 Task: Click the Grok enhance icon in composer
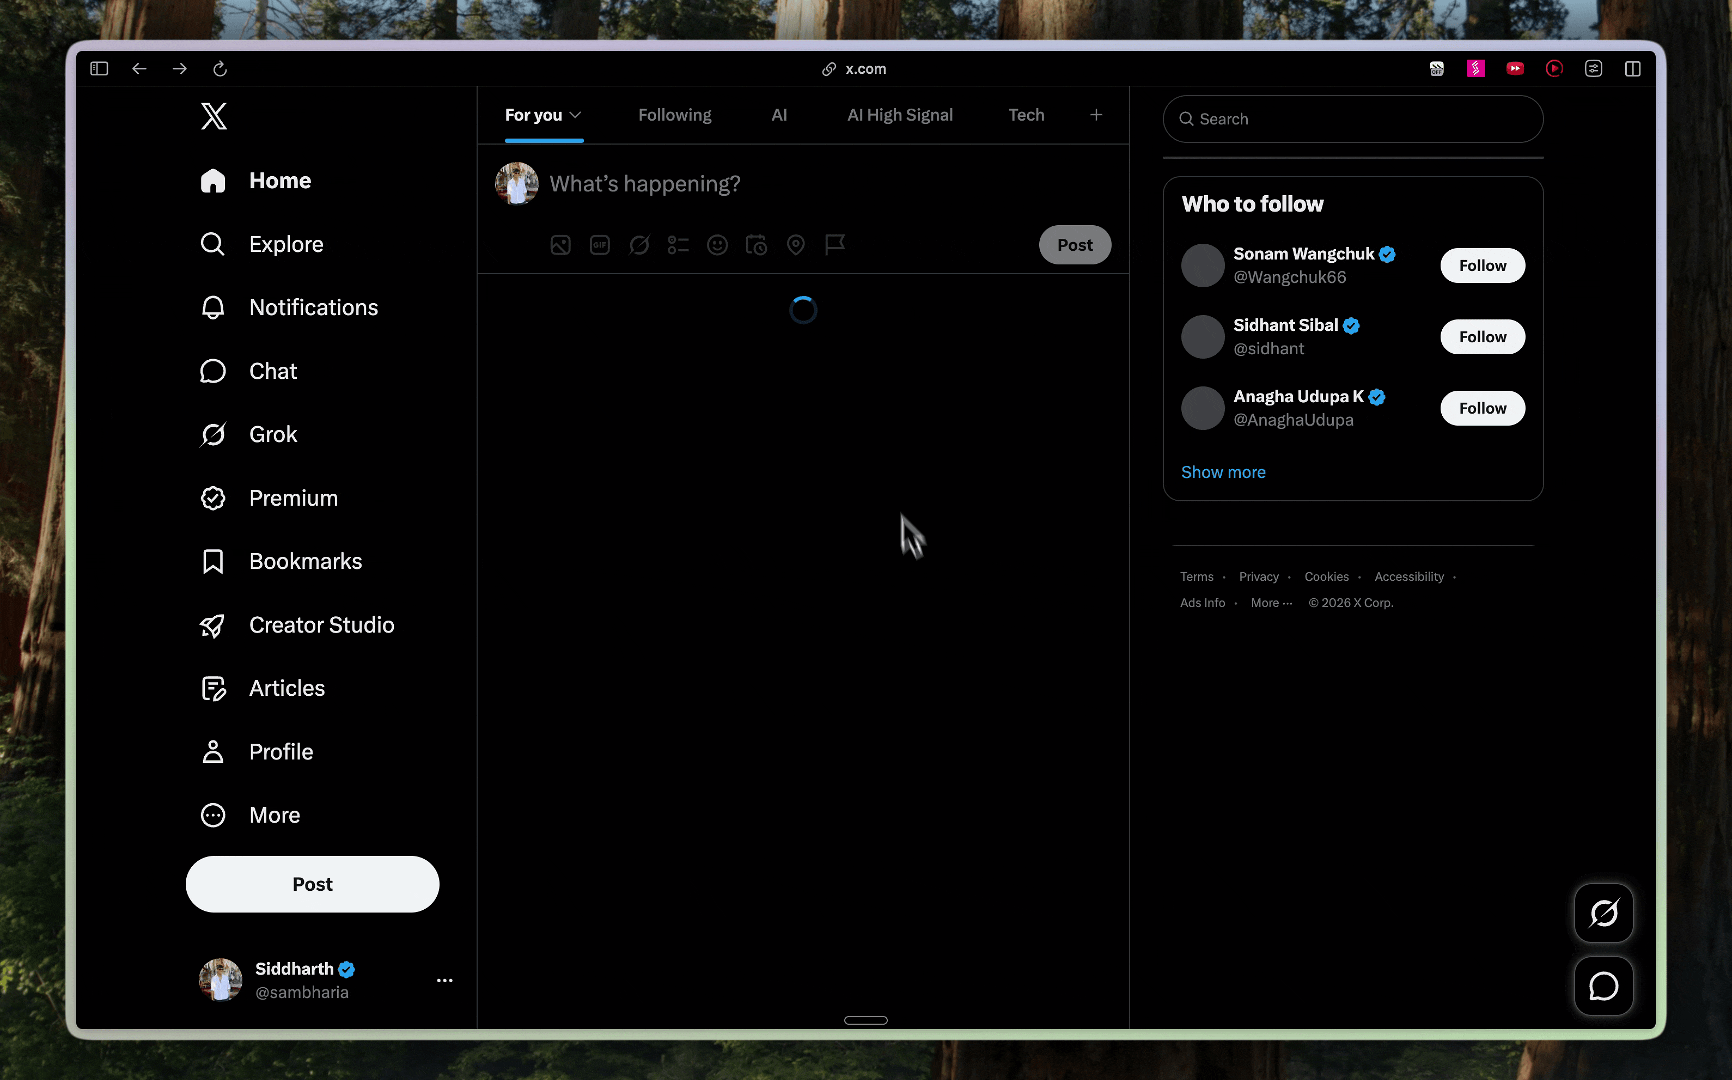[x=639, y=245]
